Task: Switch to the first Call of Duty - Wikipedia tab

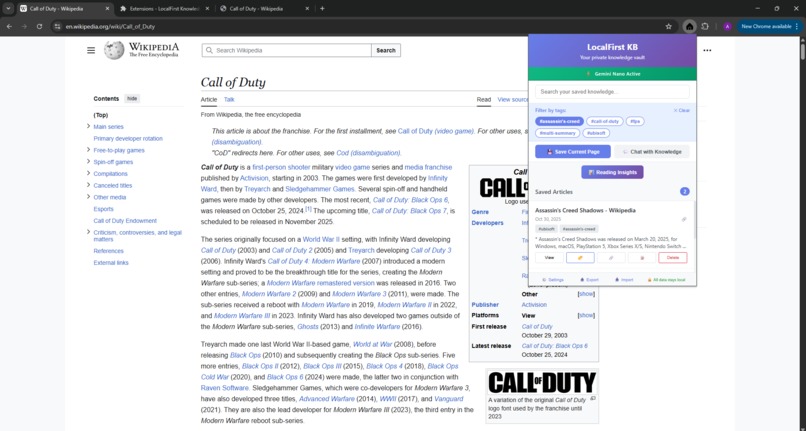Action: (x=64, y=8)
